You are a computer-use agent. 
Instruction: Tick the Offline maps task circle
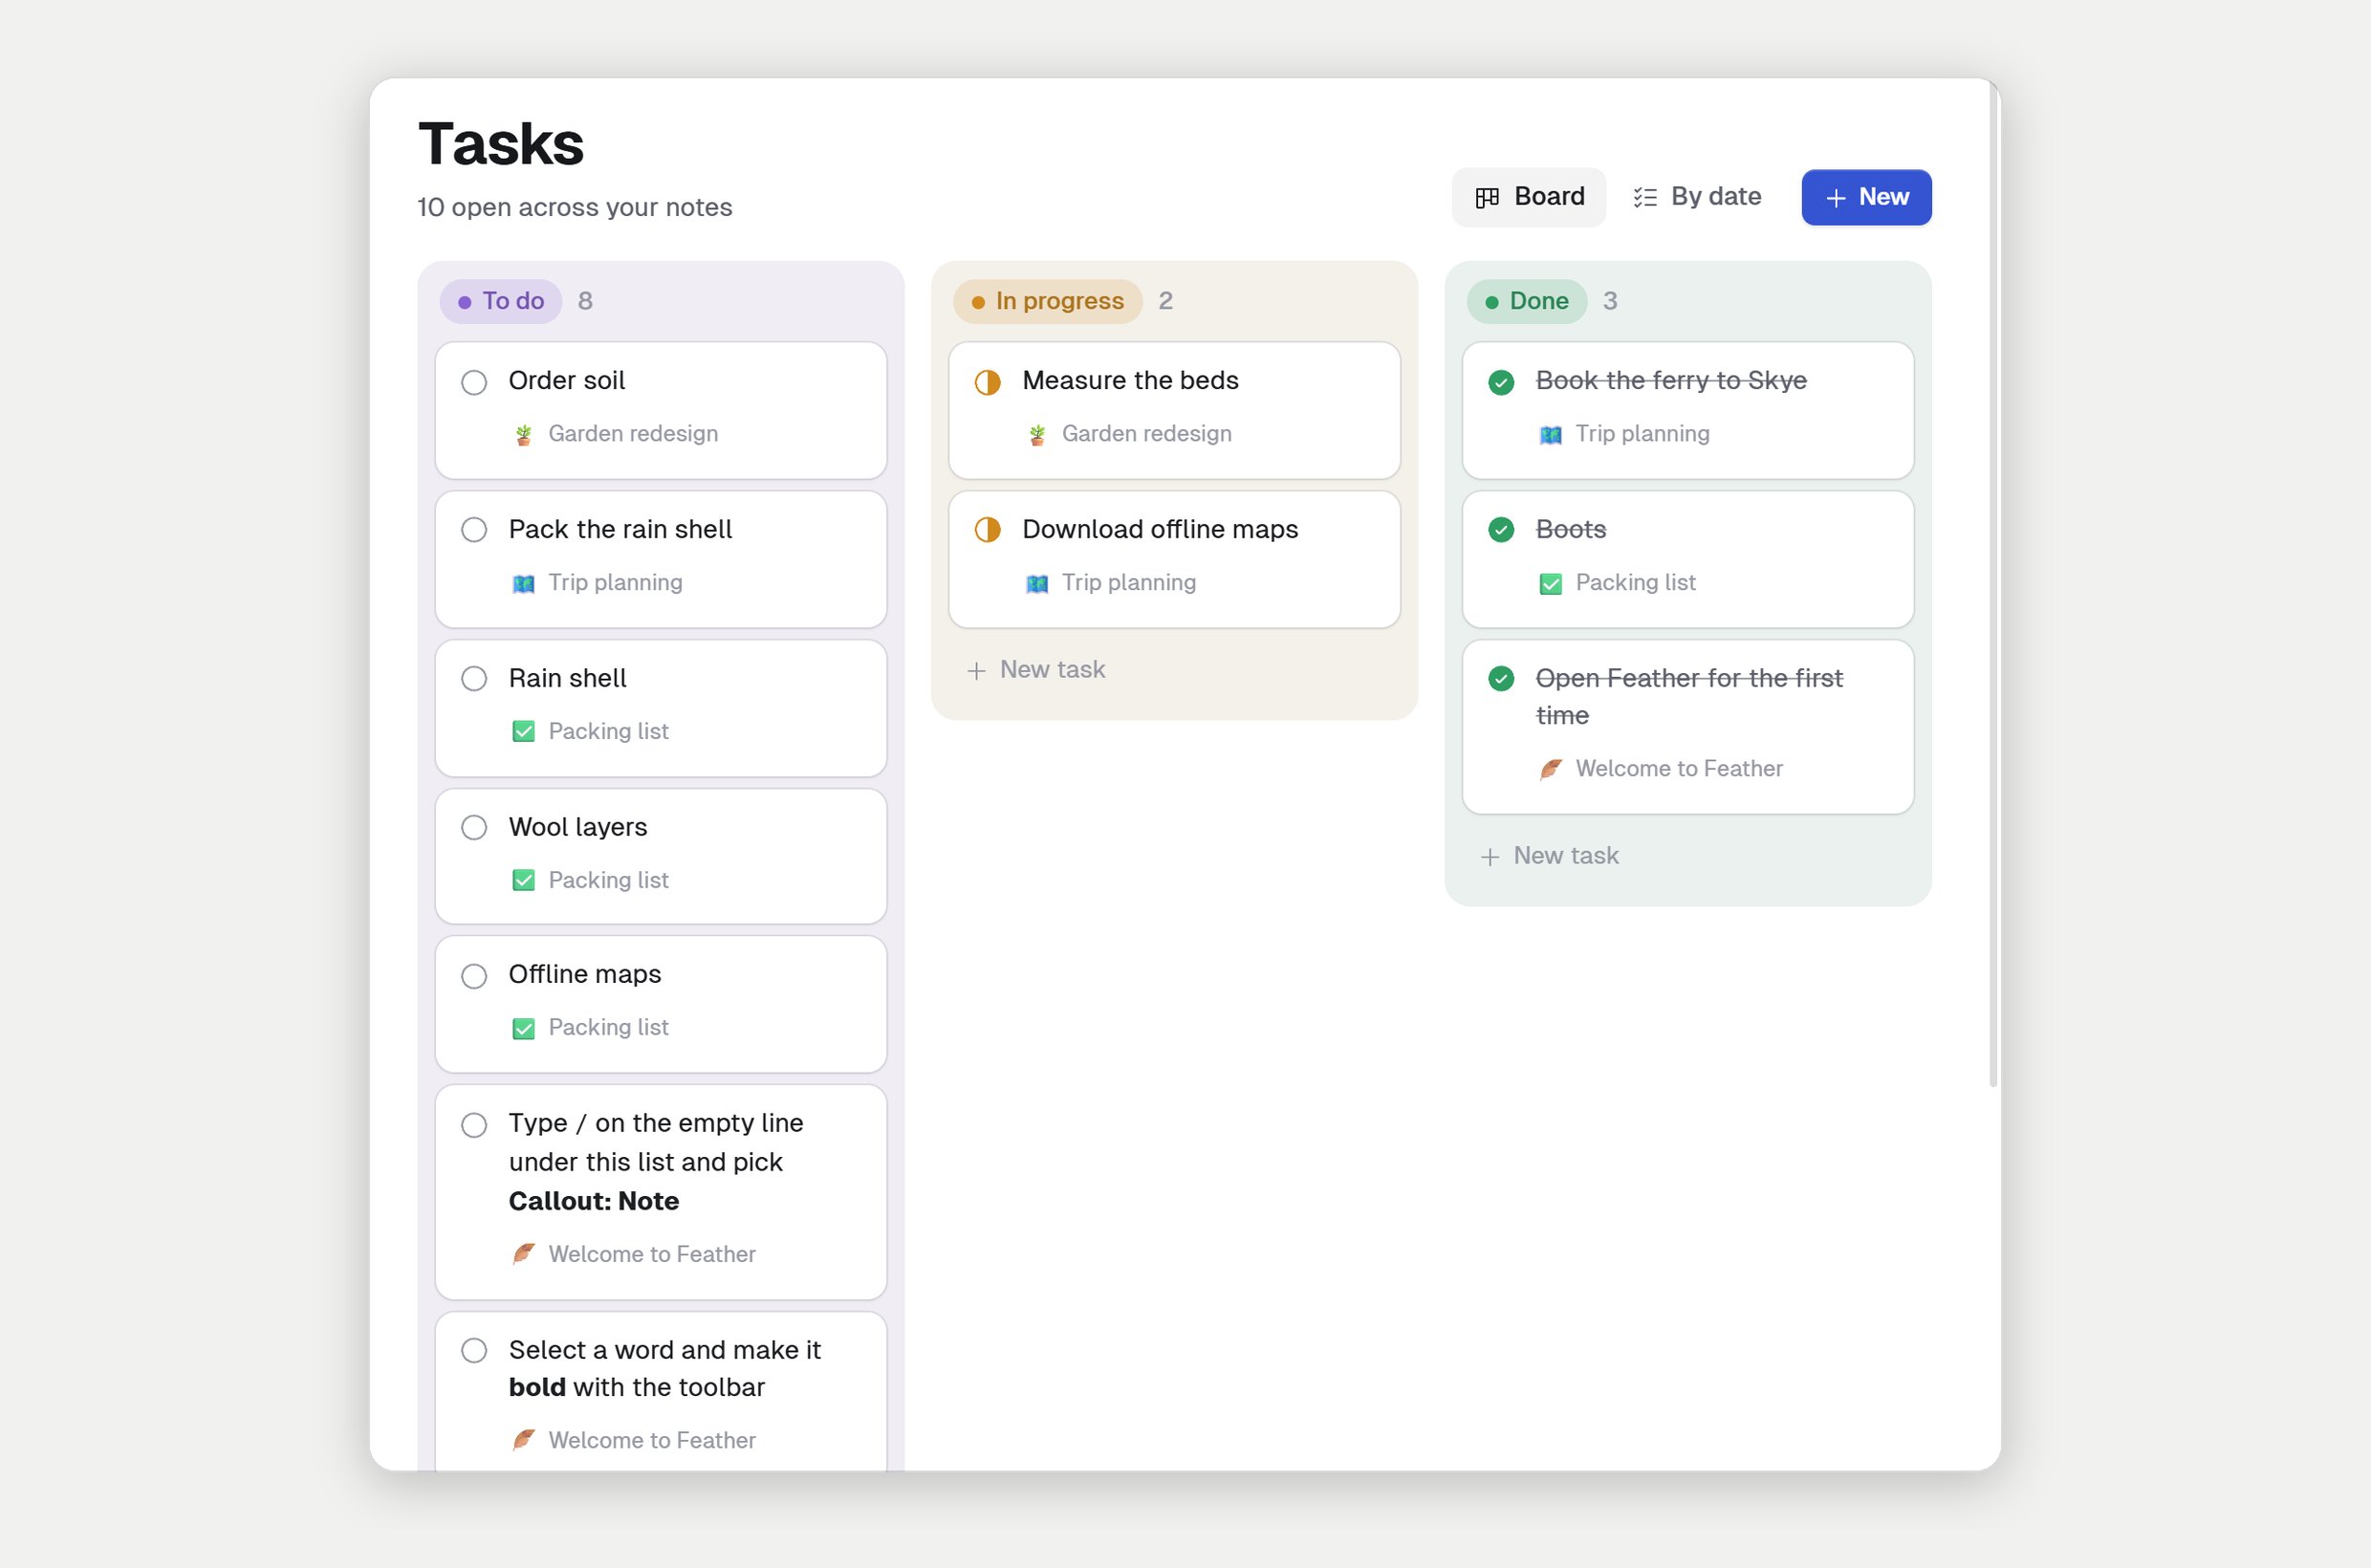pos(474,976)
